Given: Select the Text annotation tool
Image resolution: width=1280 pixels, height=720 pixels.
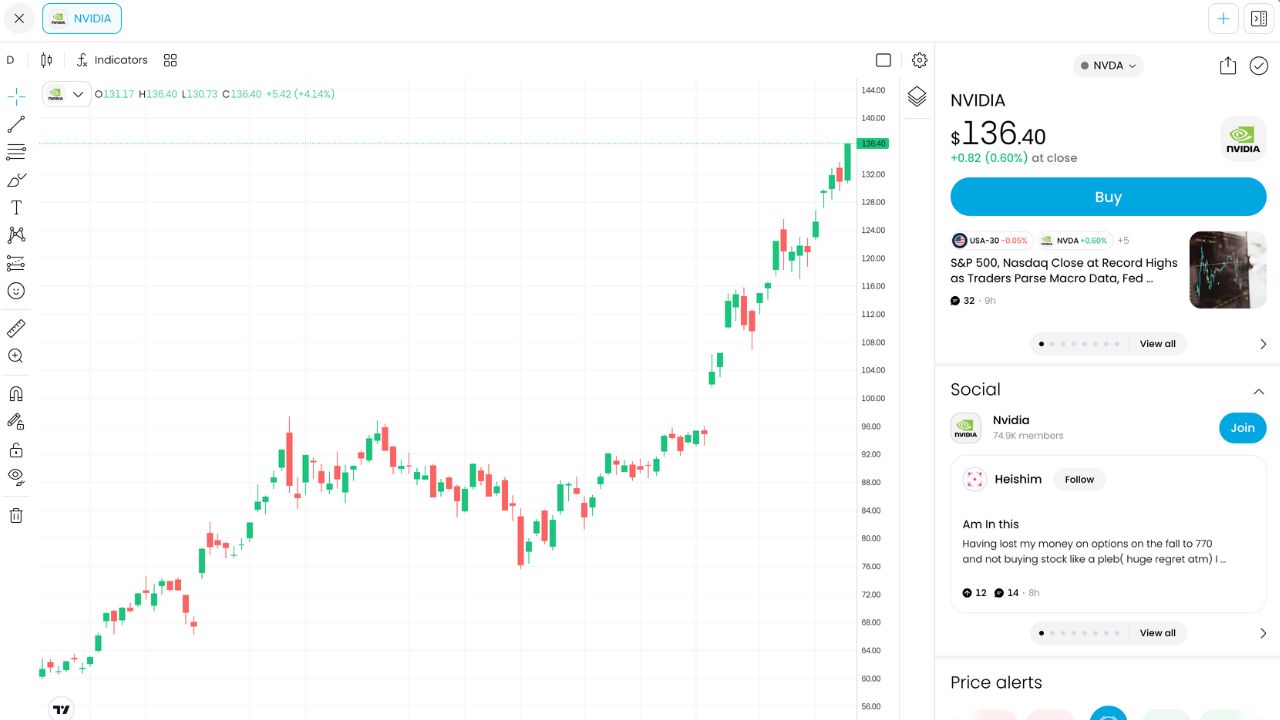Looking at the screenshot, I should [x=16, y=208].
